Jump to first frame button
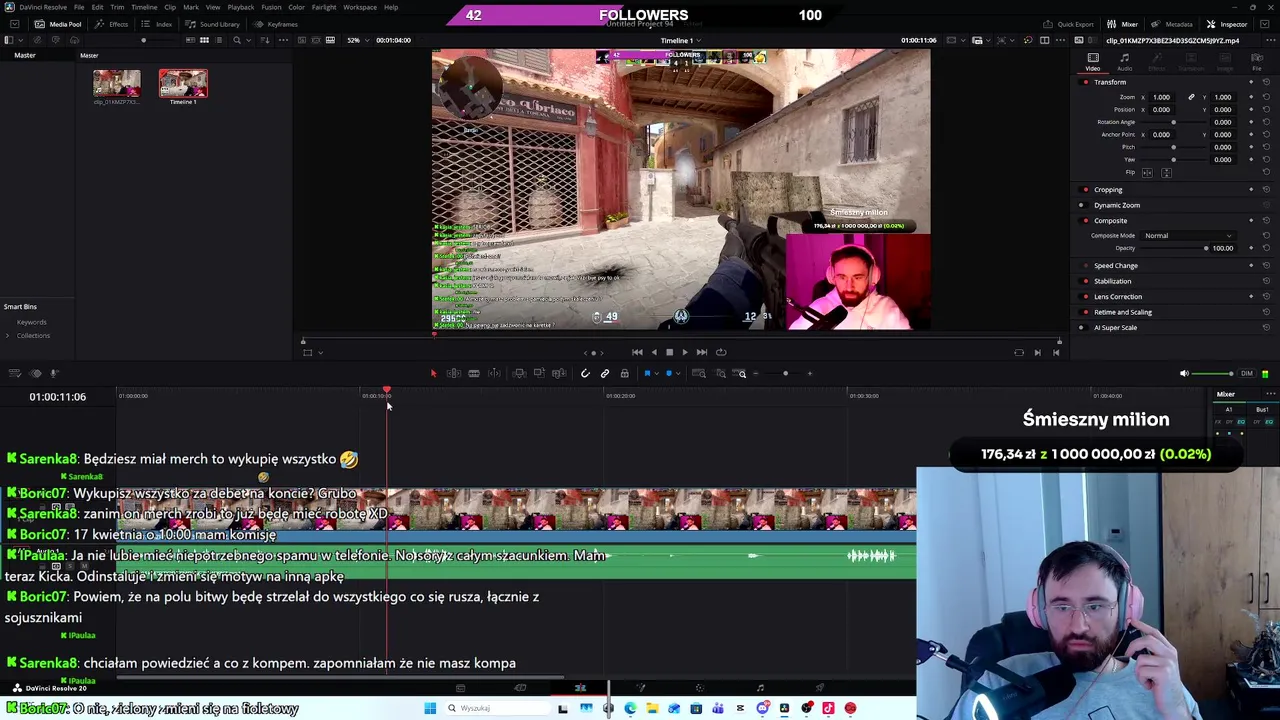The height and width of the screenshot is (720, 1280). [637, 352]
